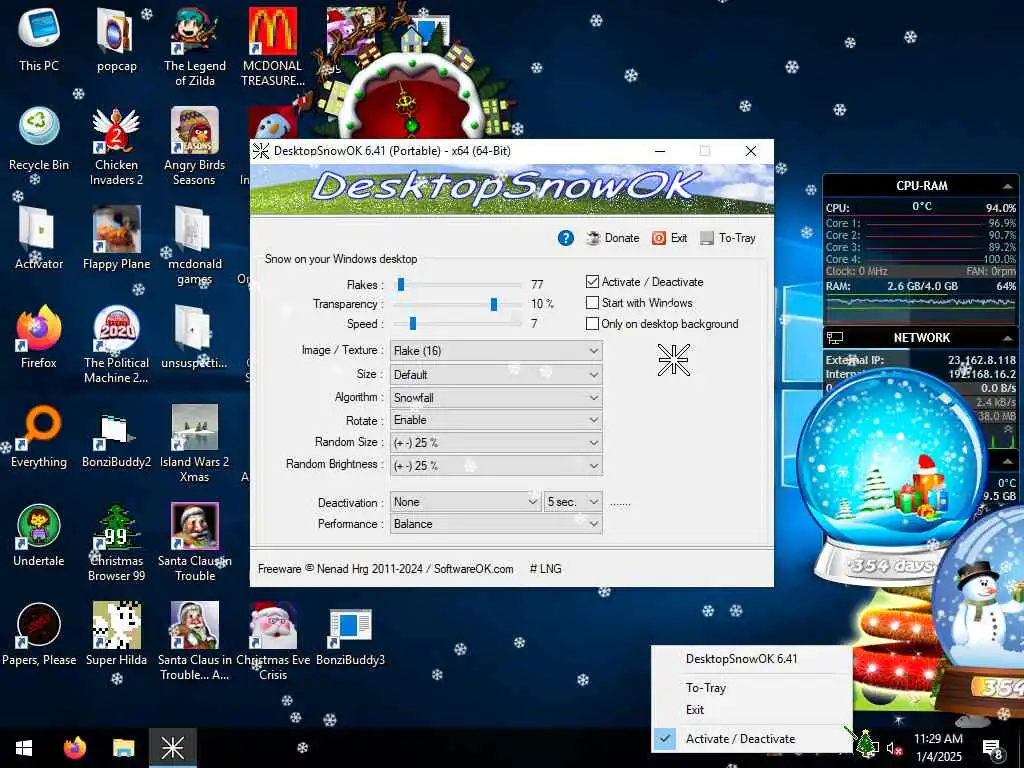Click the Speed slider handle
This screenshot has height=768, width=1024.
pyautogui.click(x=413, y=324)
